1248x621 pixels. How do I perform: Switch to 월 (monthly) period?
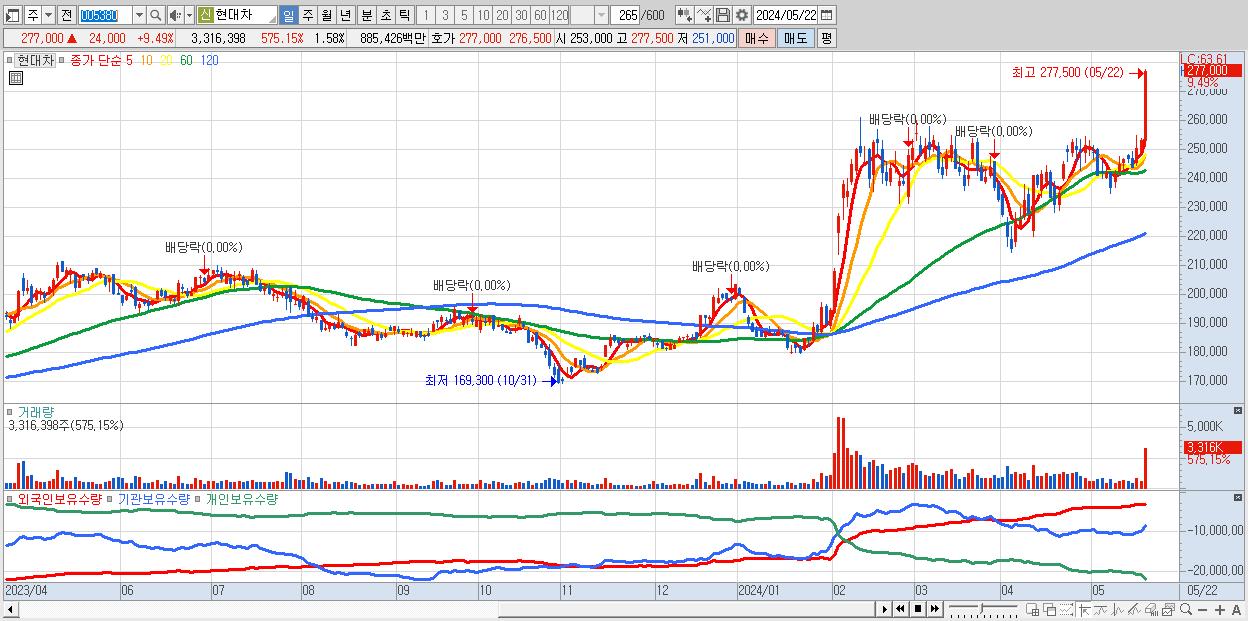(327, 15)
